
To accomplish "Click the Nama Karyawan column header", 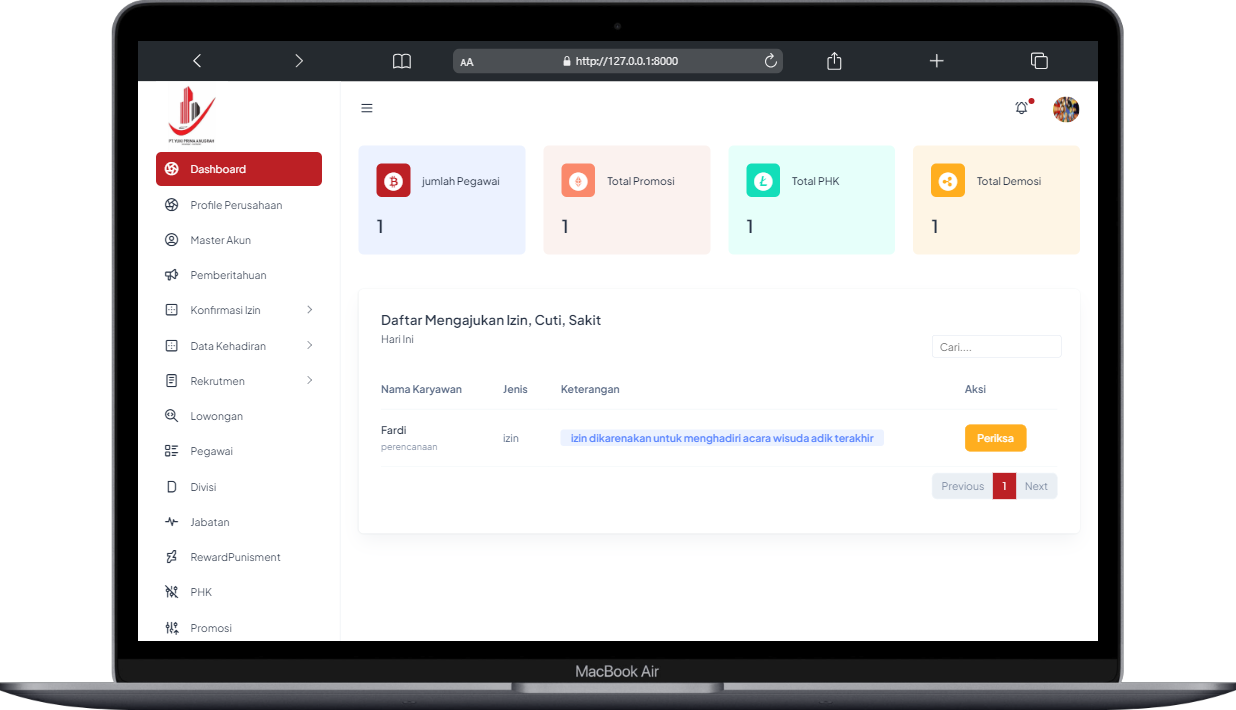I will (421, 389).
